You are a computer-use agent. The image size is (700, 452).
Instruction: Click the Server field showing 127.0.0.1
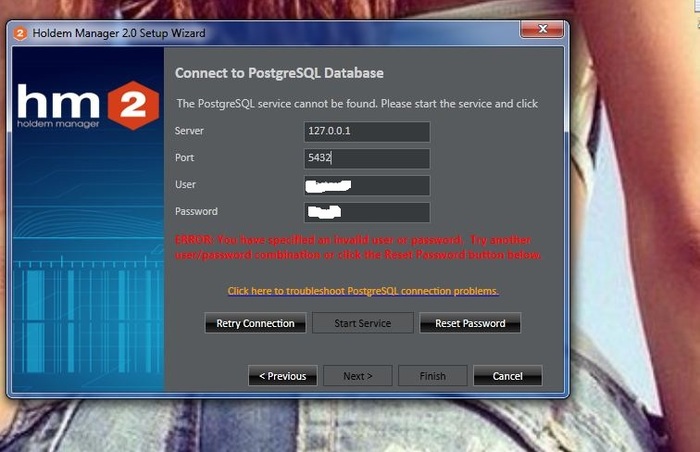coord(367,131)
